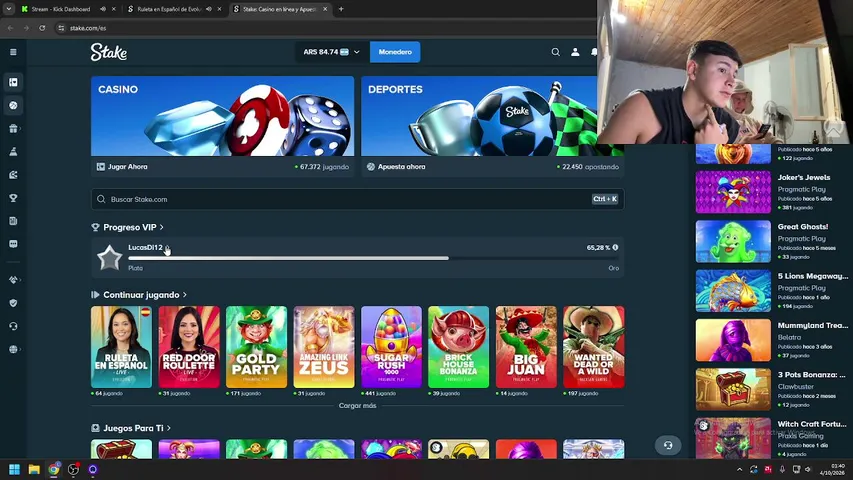Screen dimensions: 853x480
Task: Expand Progreso VIP section
Action: point(133,227)
